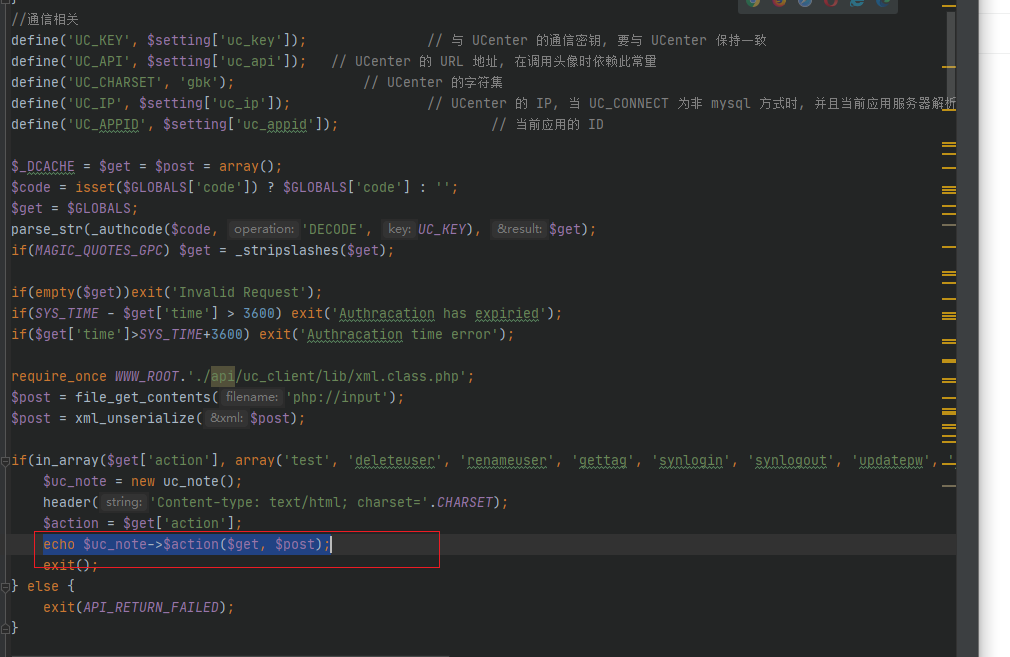Image resolution: width=1010 pixels, height=657 pixels.
Task: Click the MAGIC_QUOTES_GPC constant
Action: (99, 250)
